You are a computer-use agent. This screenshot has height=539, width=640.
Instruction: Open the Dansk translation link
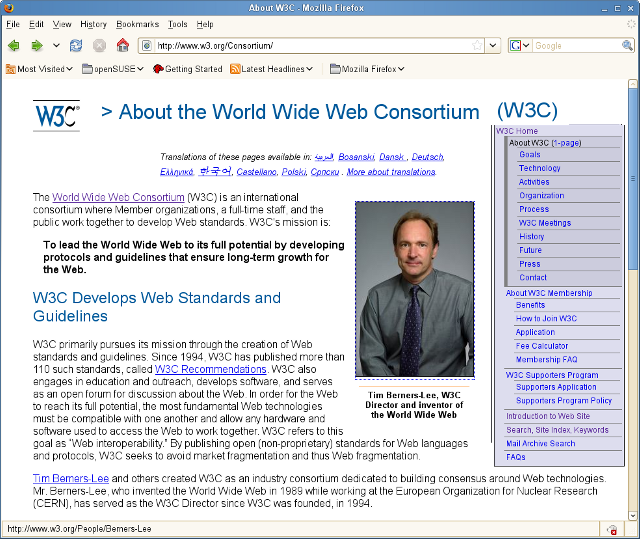[x=392, y=157]
